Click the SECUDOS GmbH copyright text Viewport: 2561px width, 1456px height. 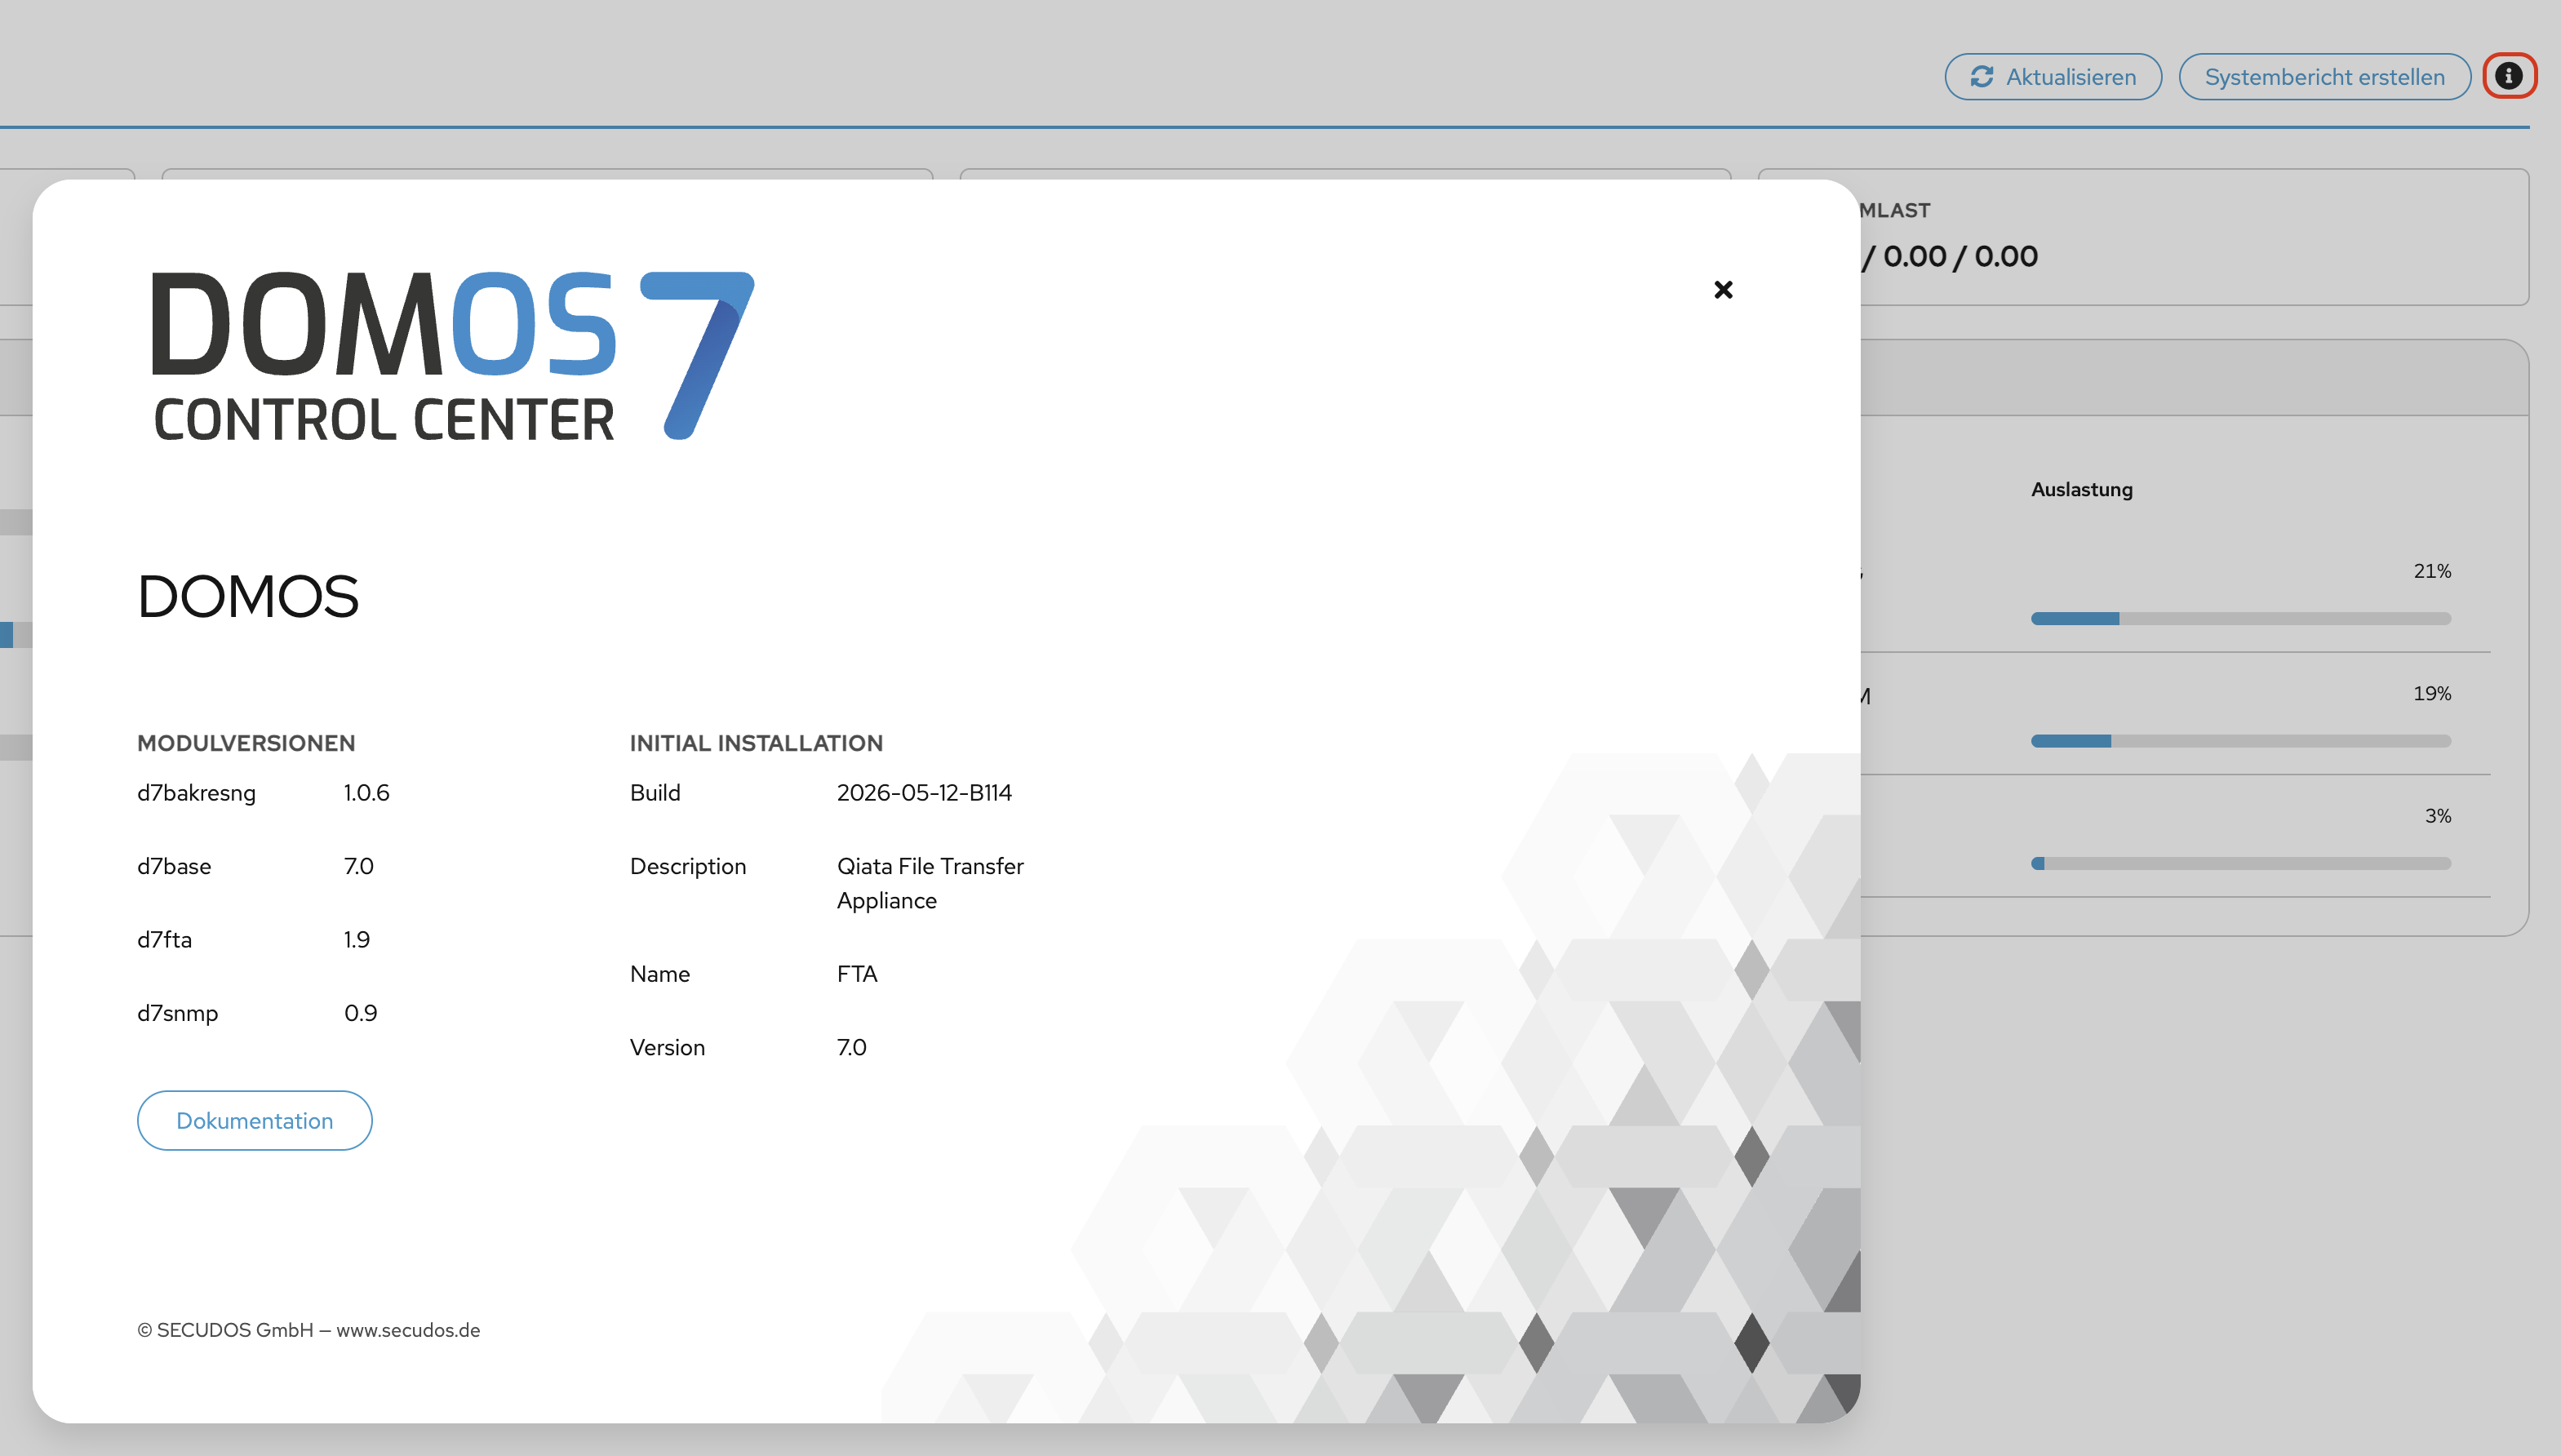point(308,1330)
